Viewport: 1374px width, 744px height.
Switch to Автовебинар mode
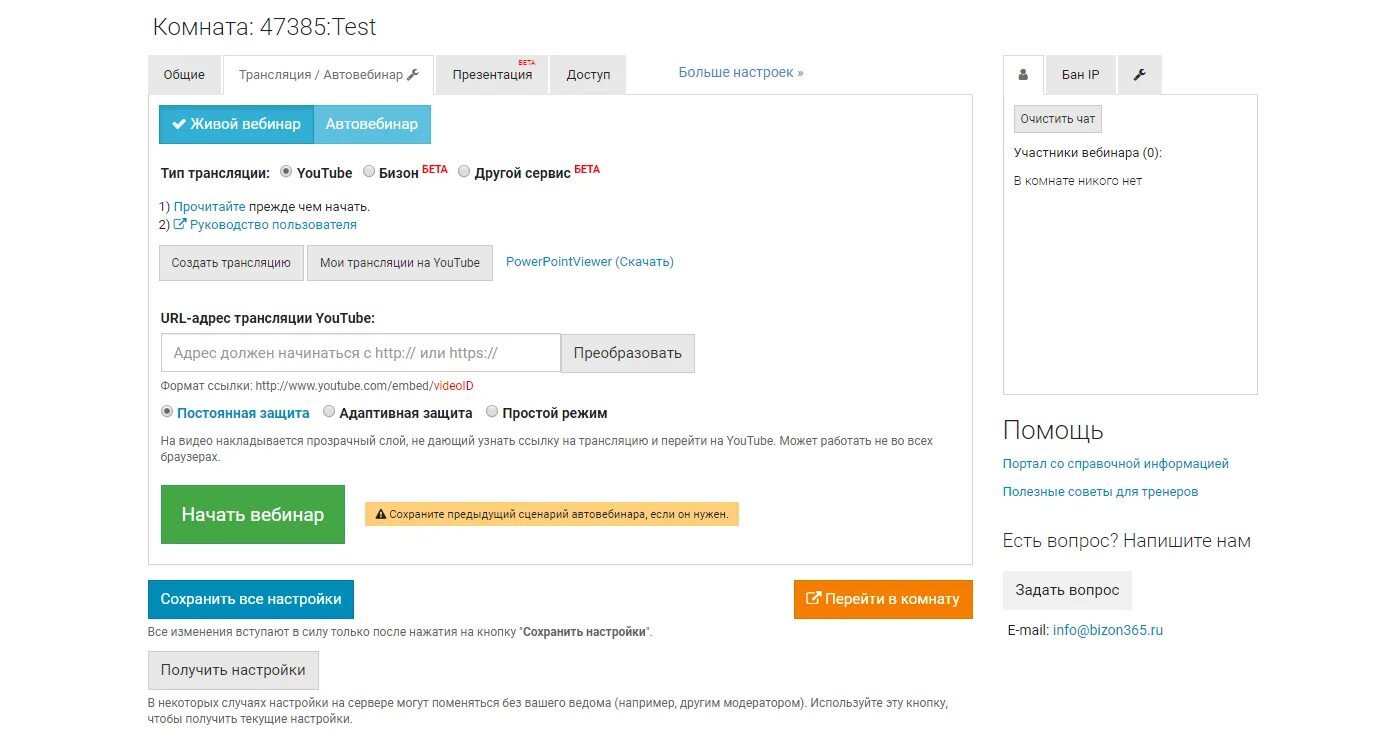click(x=372, y=124)
